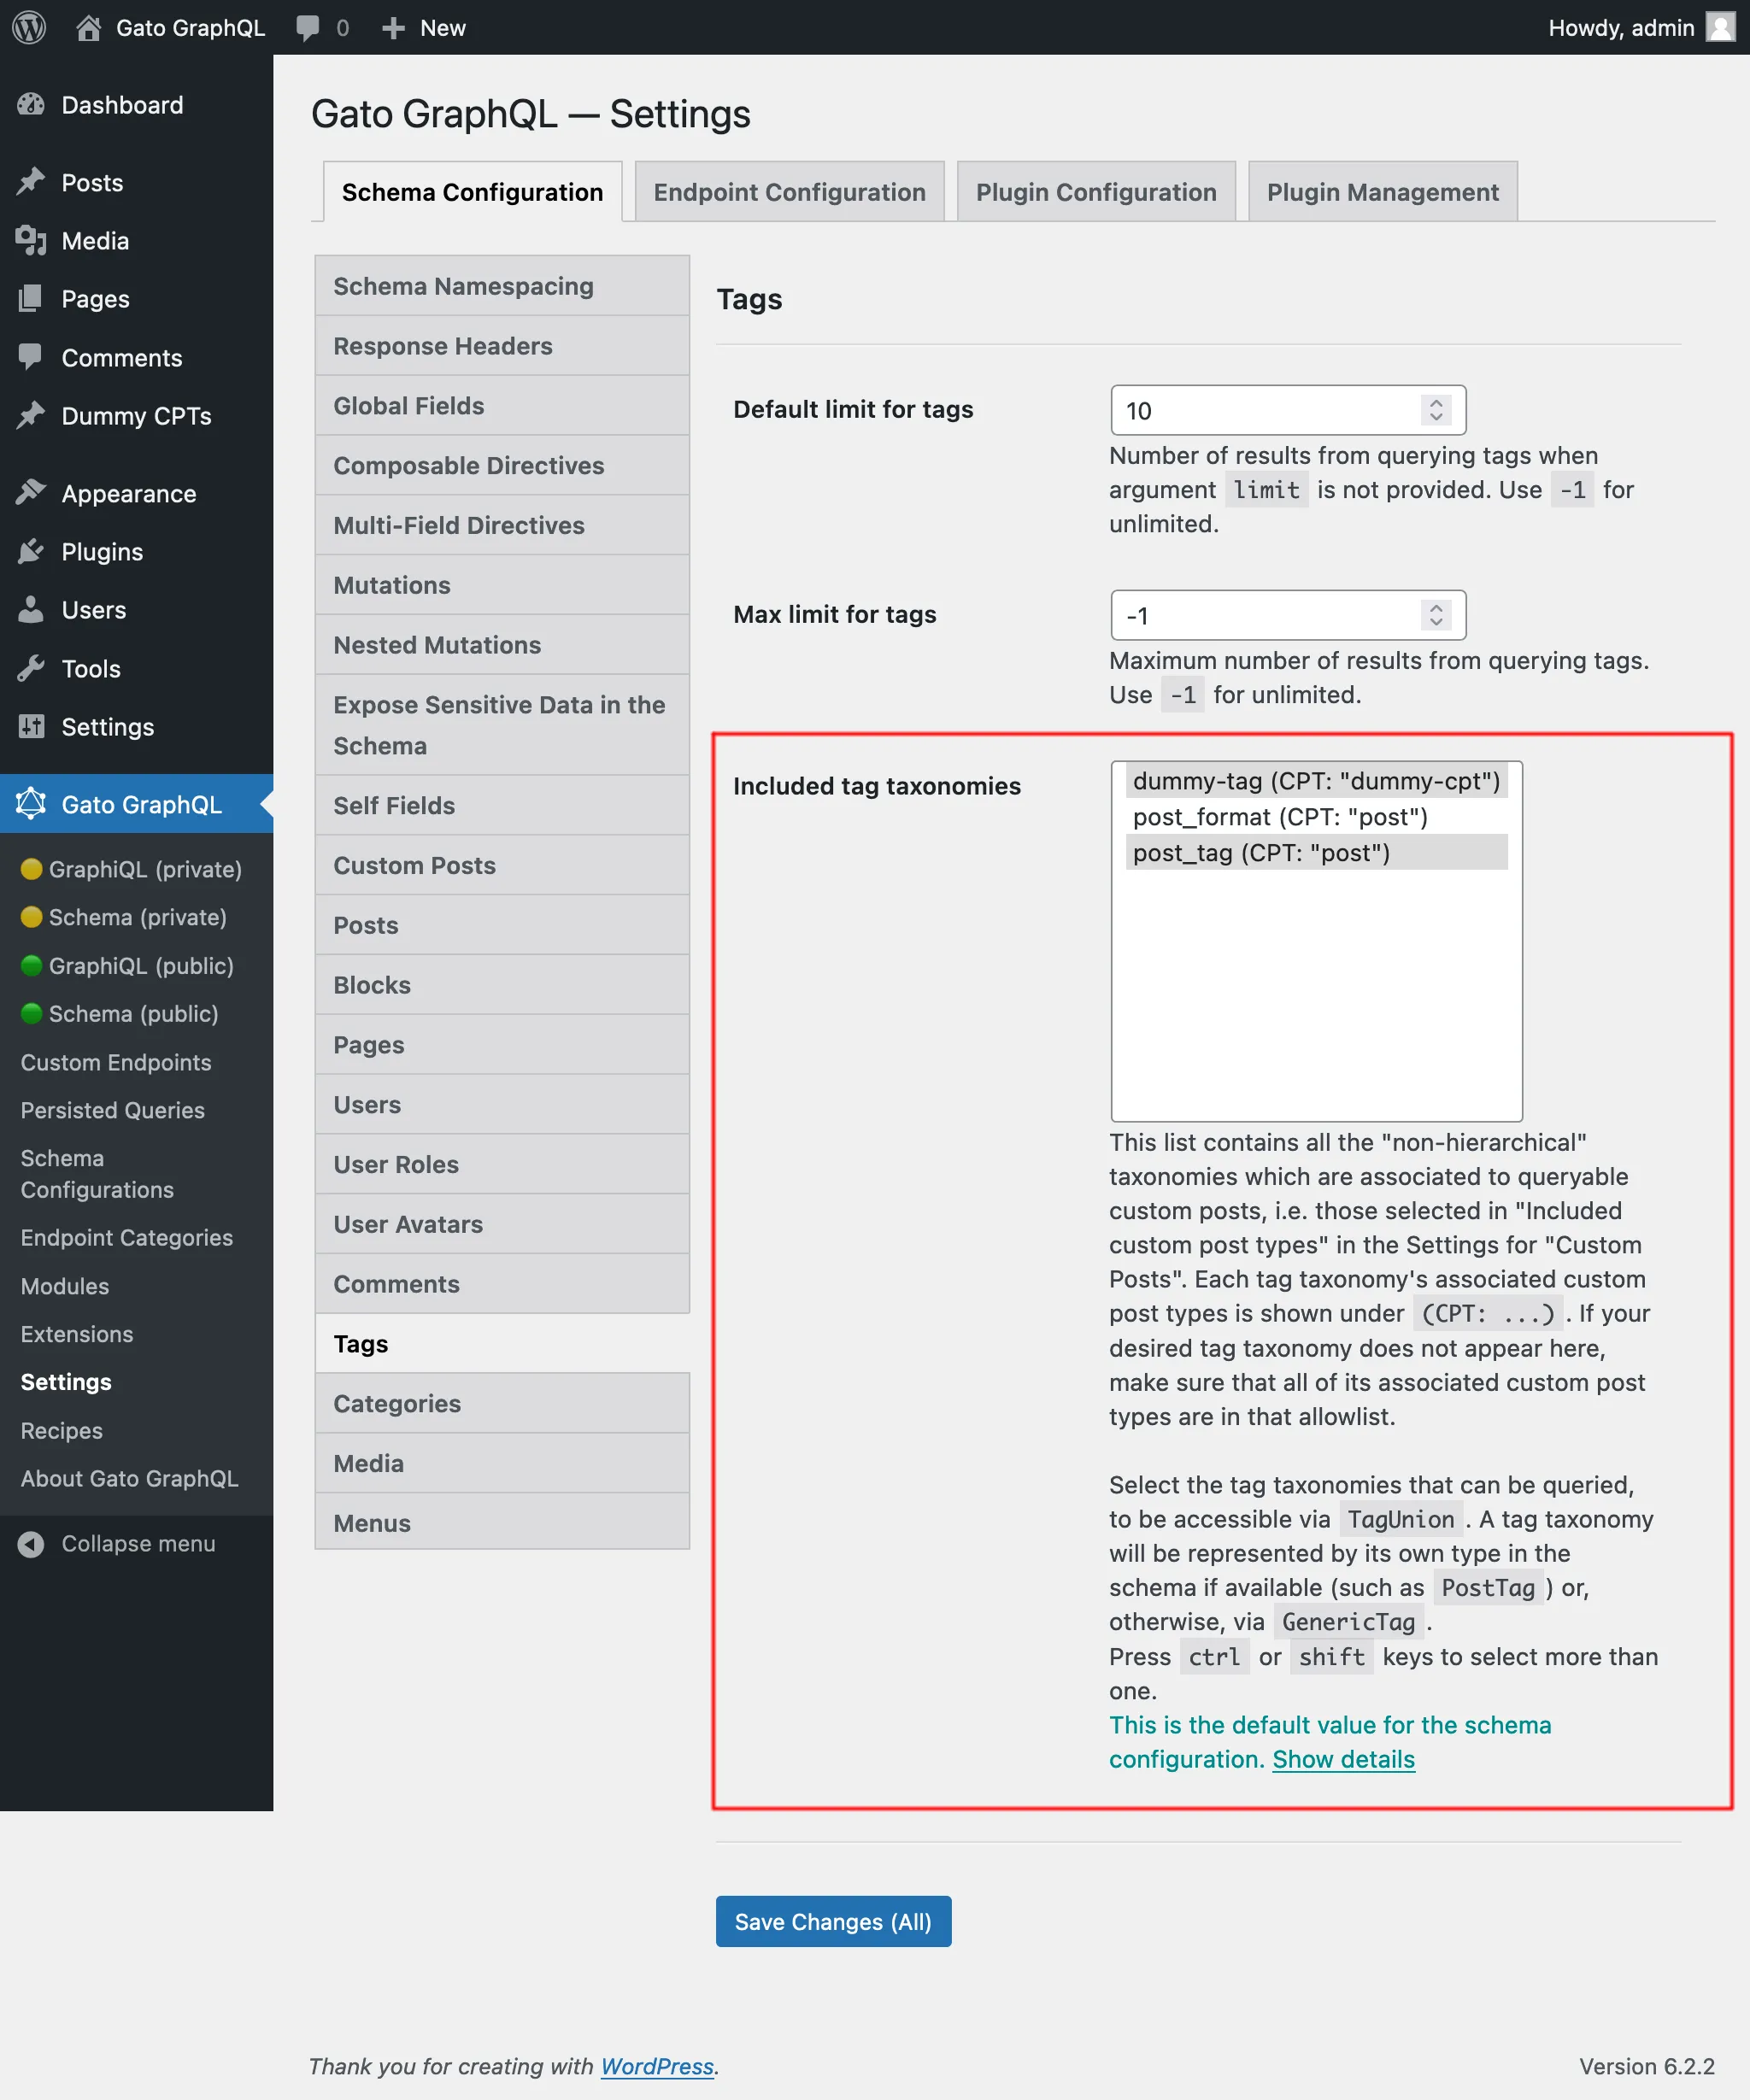Click the Show details link

pyautogui.click(x=1343, y=1759)
